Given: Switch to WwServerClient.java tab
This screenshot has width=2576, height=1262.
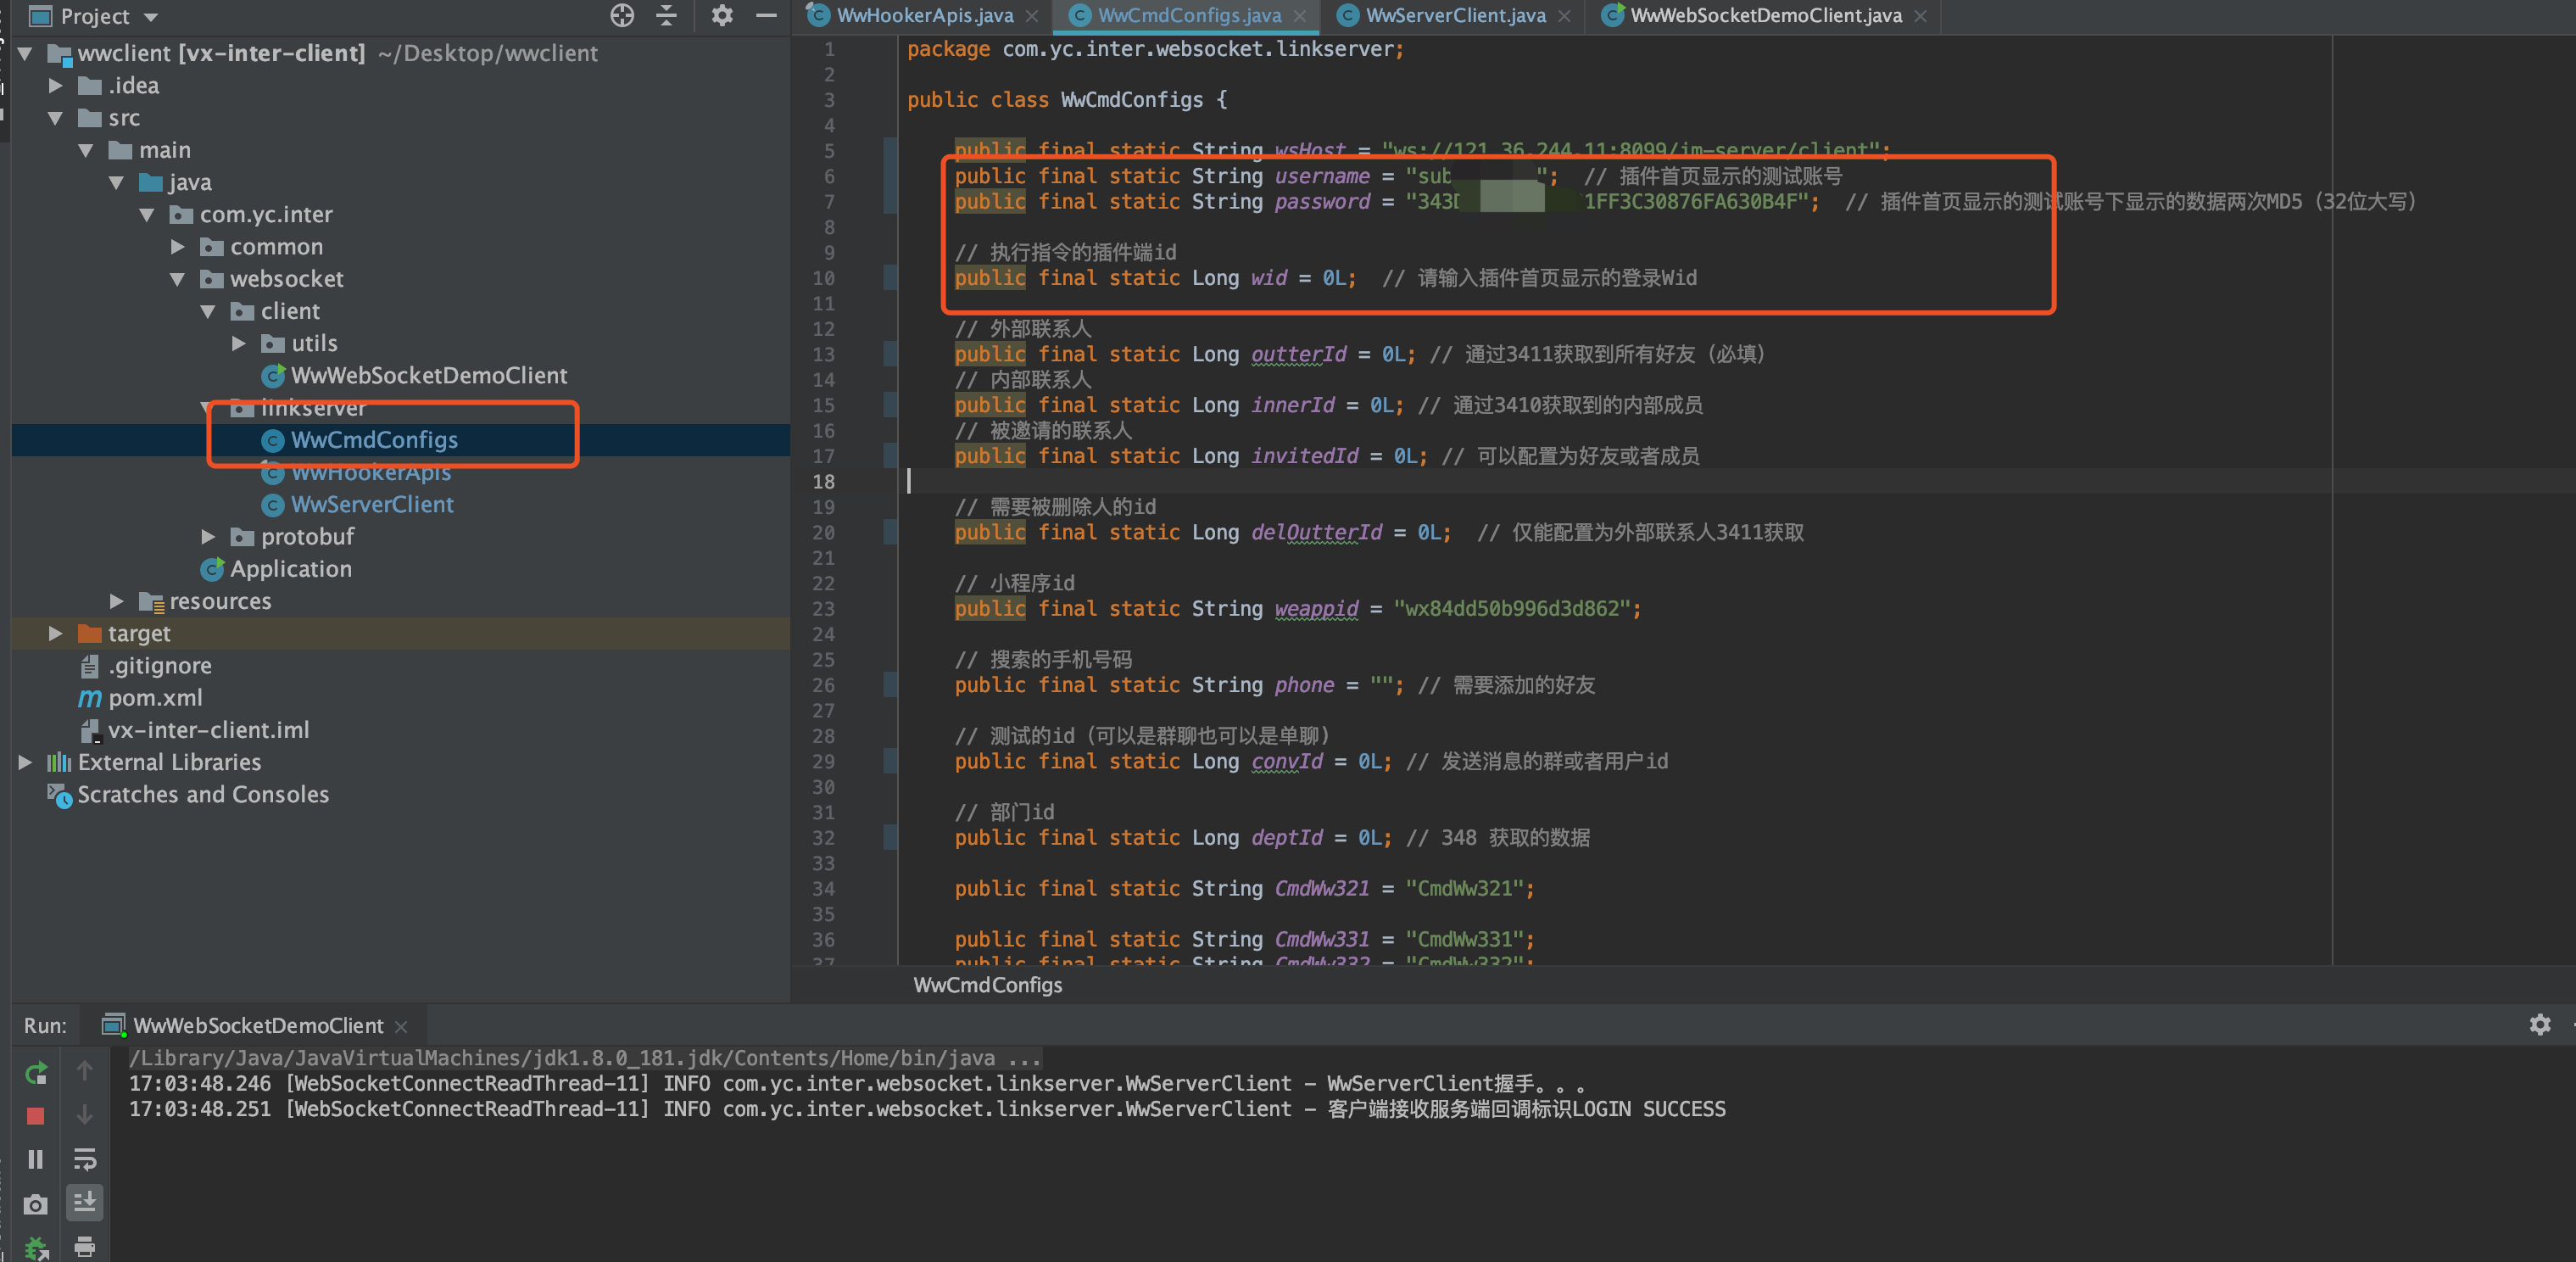Looking at the screenshot, I should point(1455,16).
